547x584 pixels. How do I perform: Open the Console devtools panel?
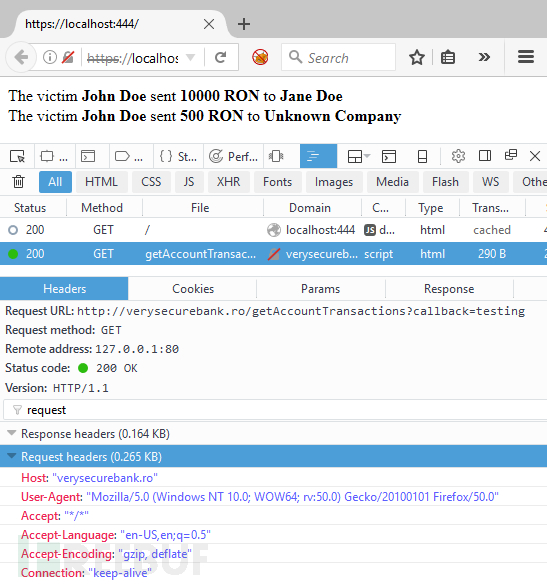89,156
